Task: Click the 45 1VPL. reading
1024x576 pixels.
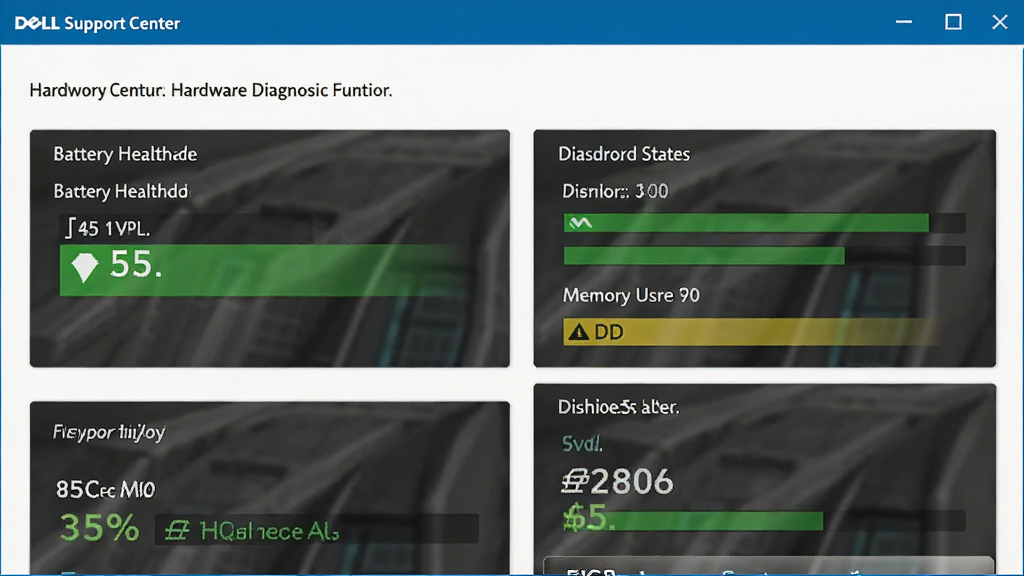Action: [114, 229]
